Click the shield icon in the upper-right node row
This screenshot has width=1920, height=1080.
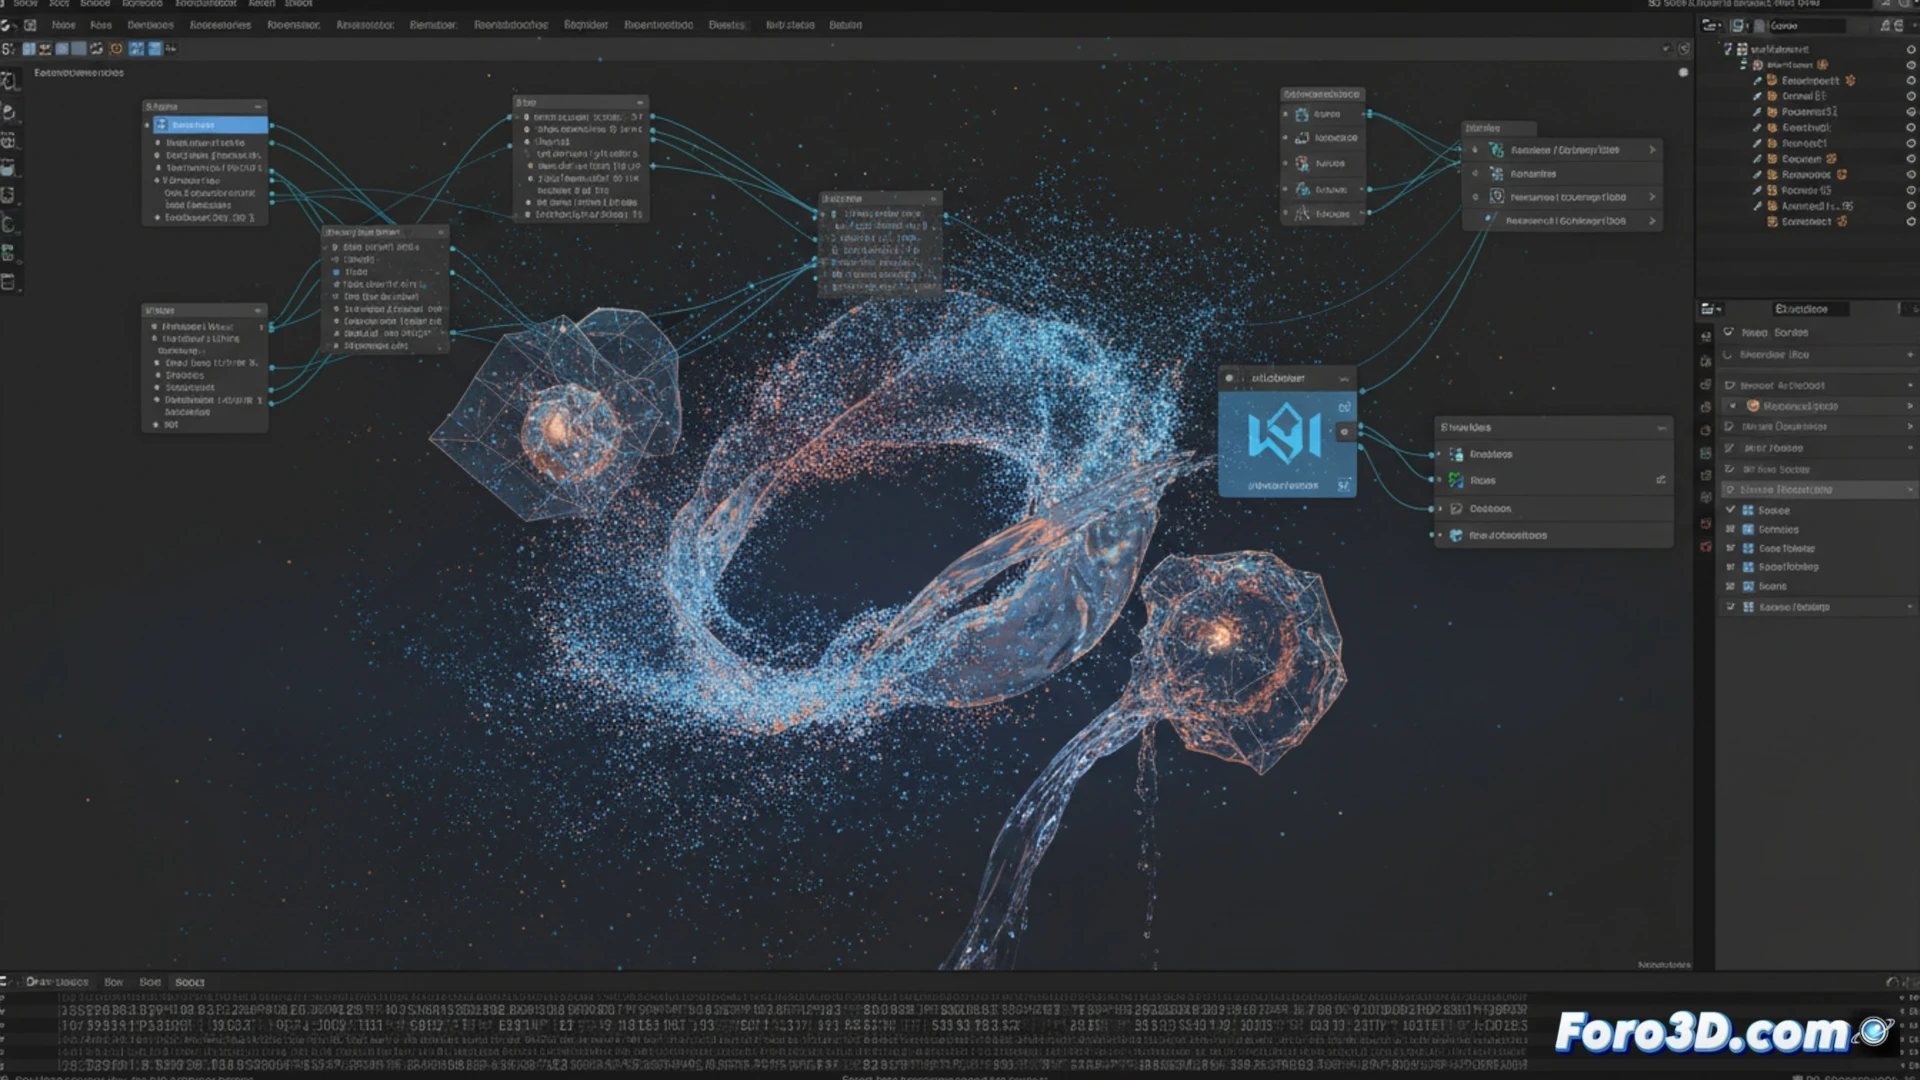pyautogui.click(x=1497, y=196)
